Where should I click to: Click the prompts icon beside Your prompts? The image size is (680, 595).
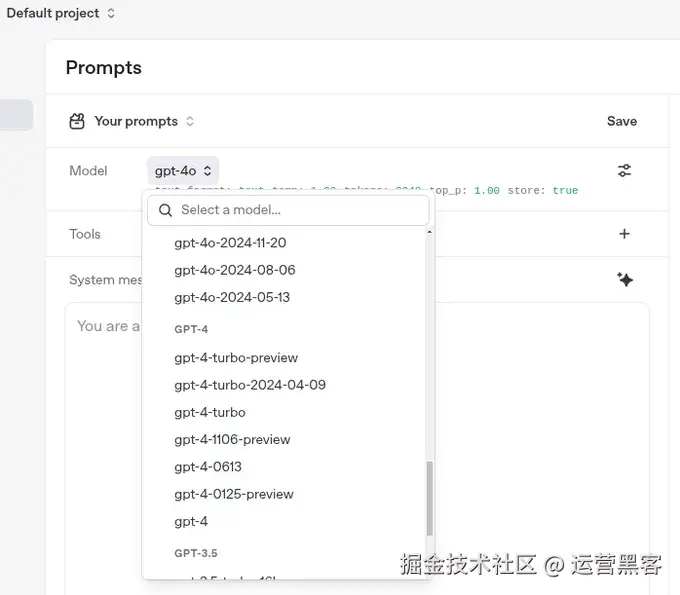click(x=77, y=121)
